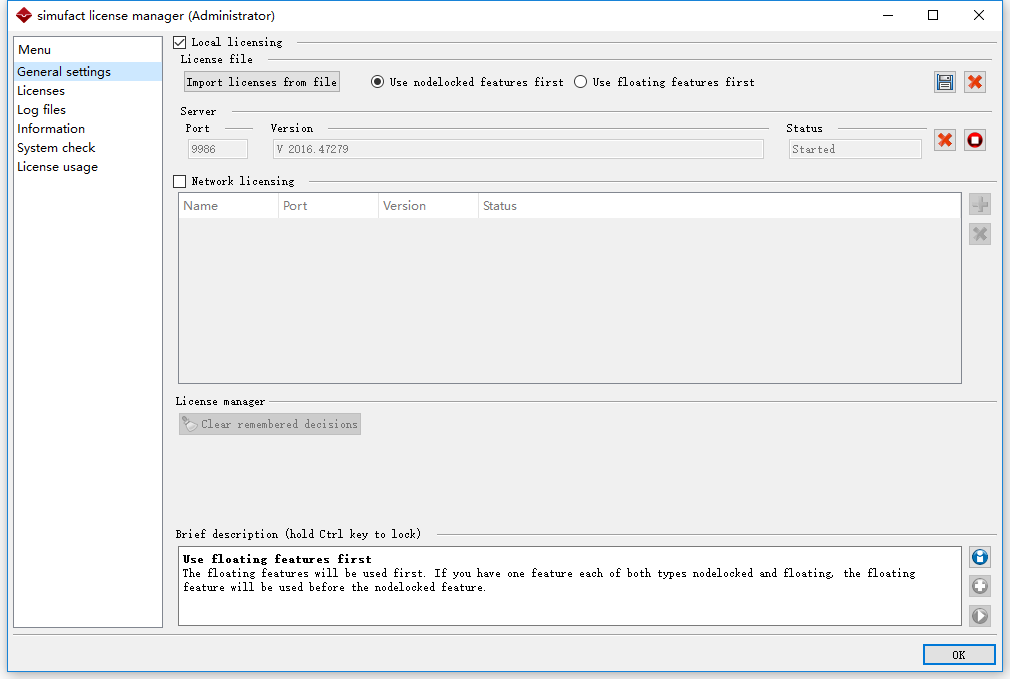Click the grey play arrow beside description box
The width and height of the screenshot is (1010, 679).
[x=980, y=616]
